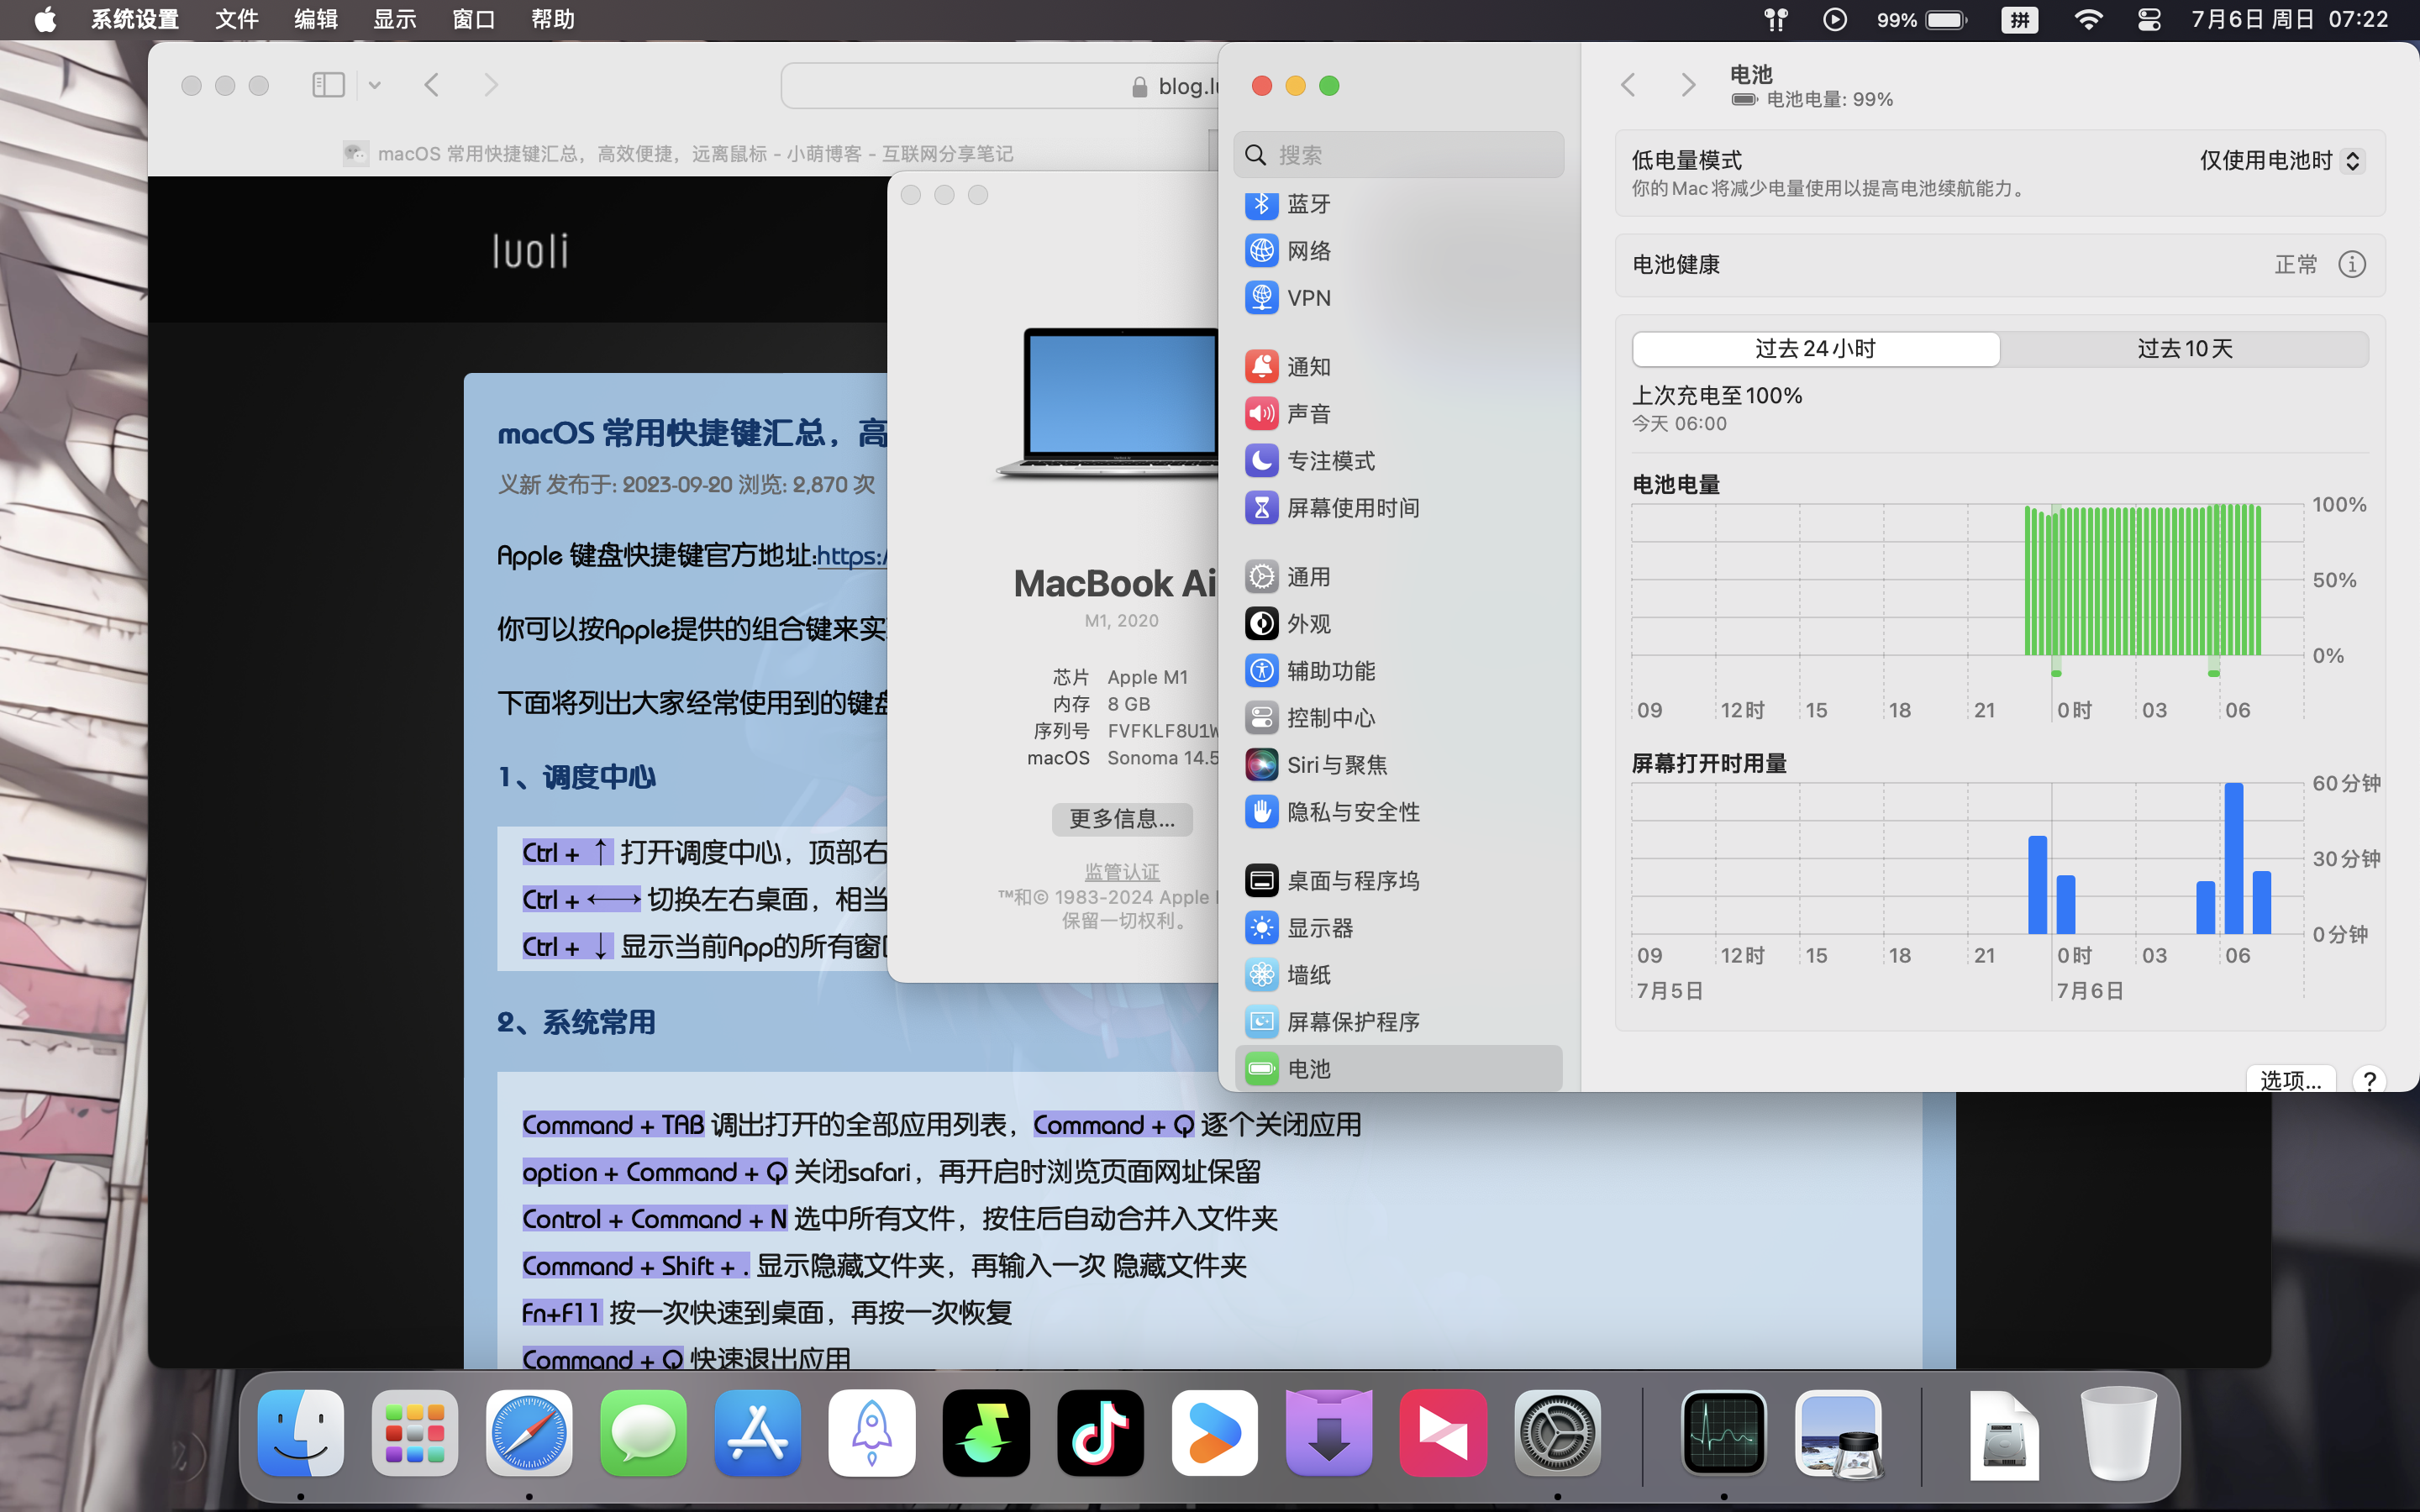
Task: Open 显示 menu in menu bar
Action: (395, 20)
